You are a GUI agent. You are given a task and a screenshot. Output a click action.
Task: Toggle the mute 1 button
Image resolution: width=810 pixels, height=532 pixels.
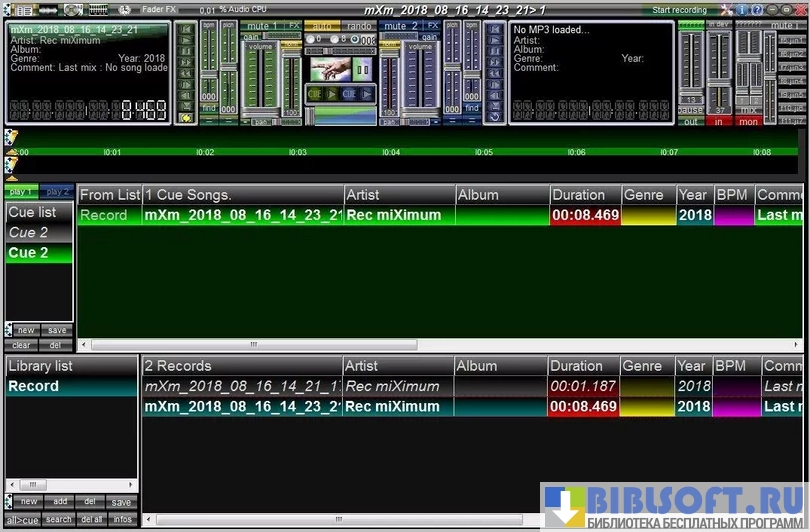coord(261,25)
